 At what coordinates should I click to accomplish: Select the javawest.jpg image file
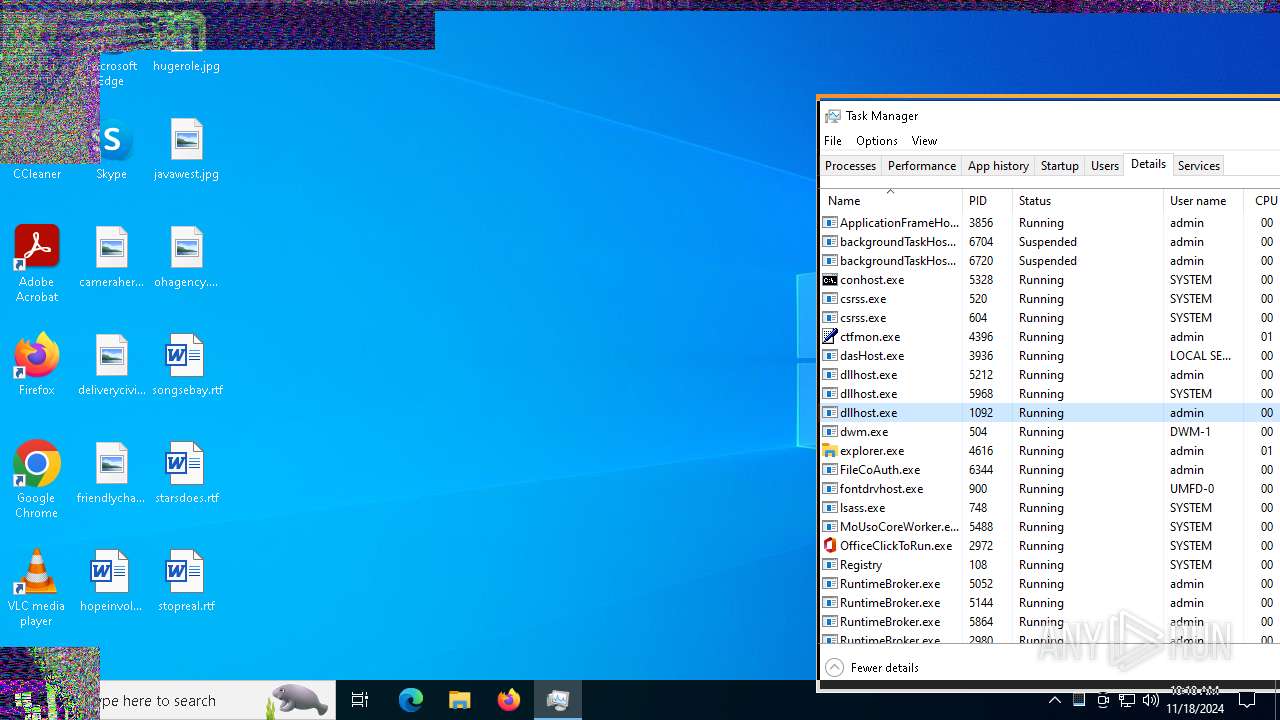(x=186, y=150)
